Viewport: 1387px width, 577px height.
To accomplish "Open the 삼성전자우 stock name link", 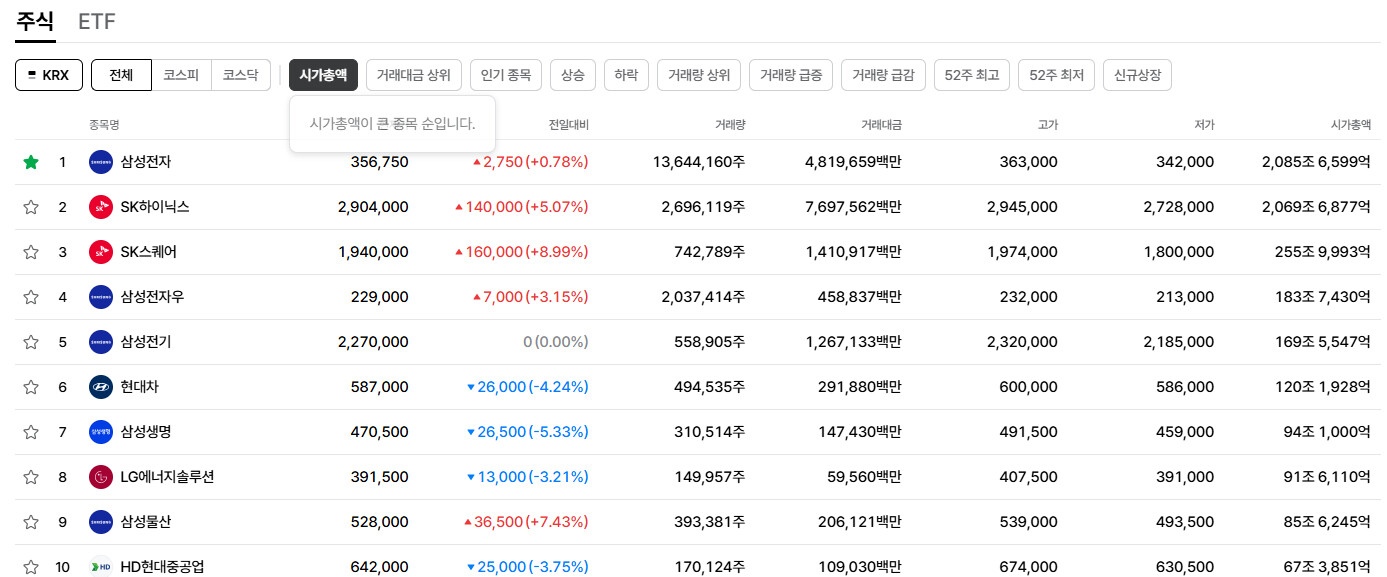I will [153, 297].
